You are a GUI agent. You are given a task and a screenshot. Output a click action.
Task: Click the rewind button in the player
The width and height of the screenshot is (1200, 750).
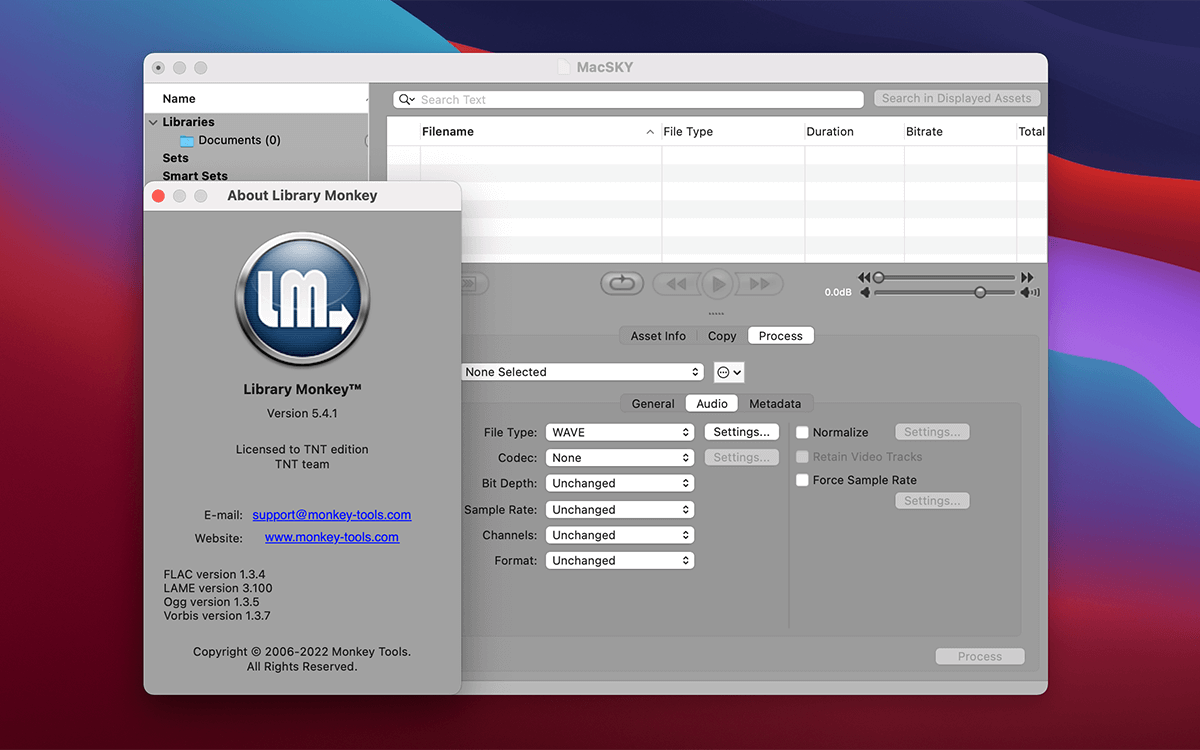(676, 284)
